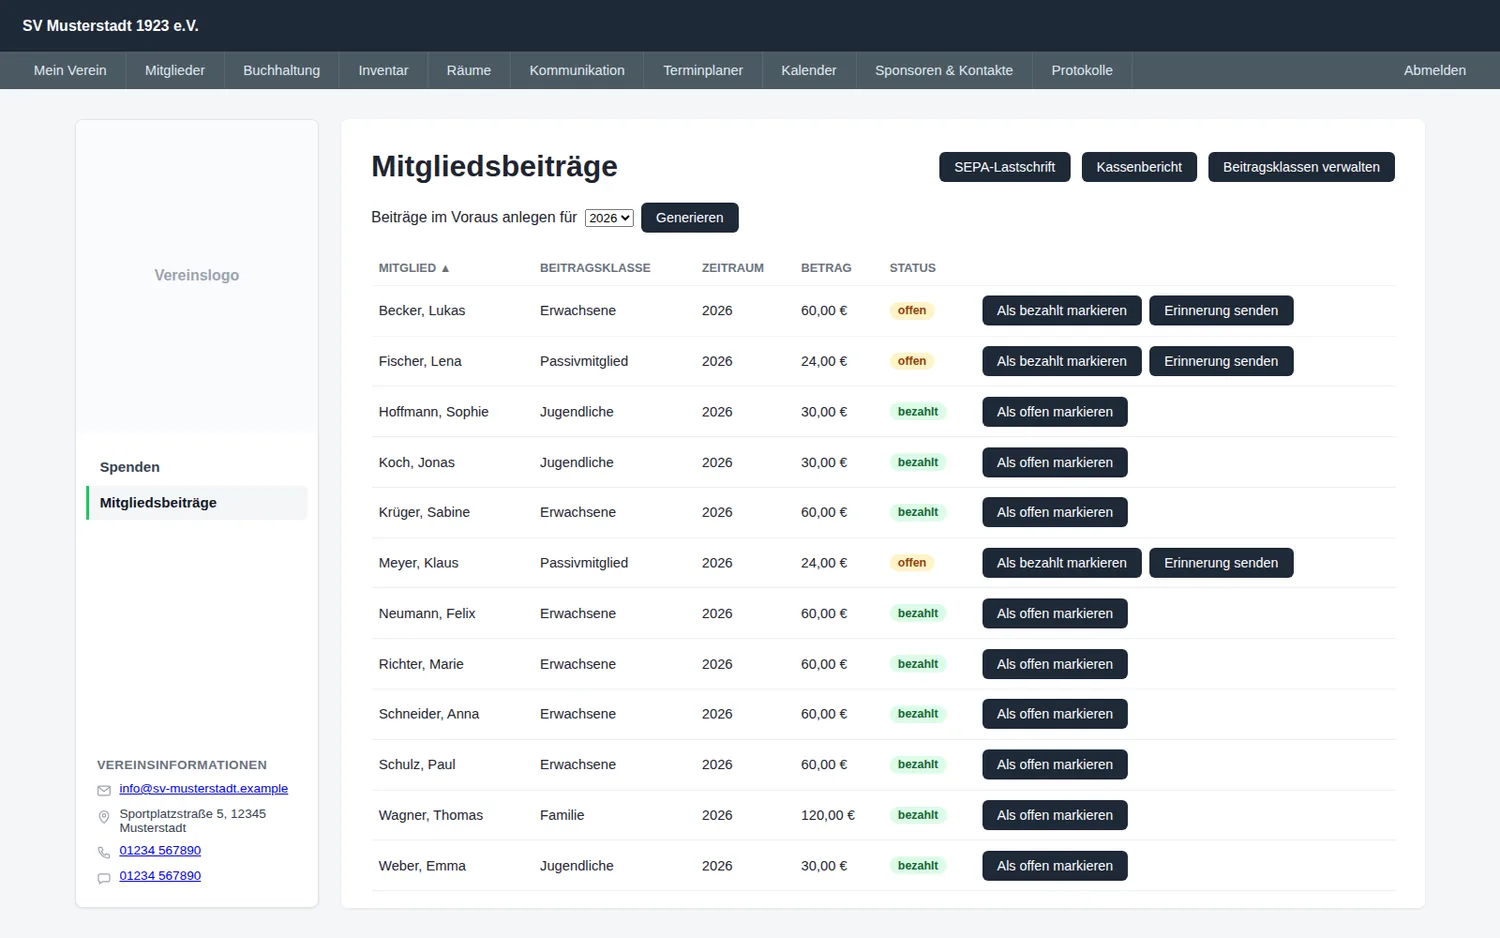1500x938 pixels.
Task: Click the chat bubble icon near second number
Action: [x=104, y=878]
